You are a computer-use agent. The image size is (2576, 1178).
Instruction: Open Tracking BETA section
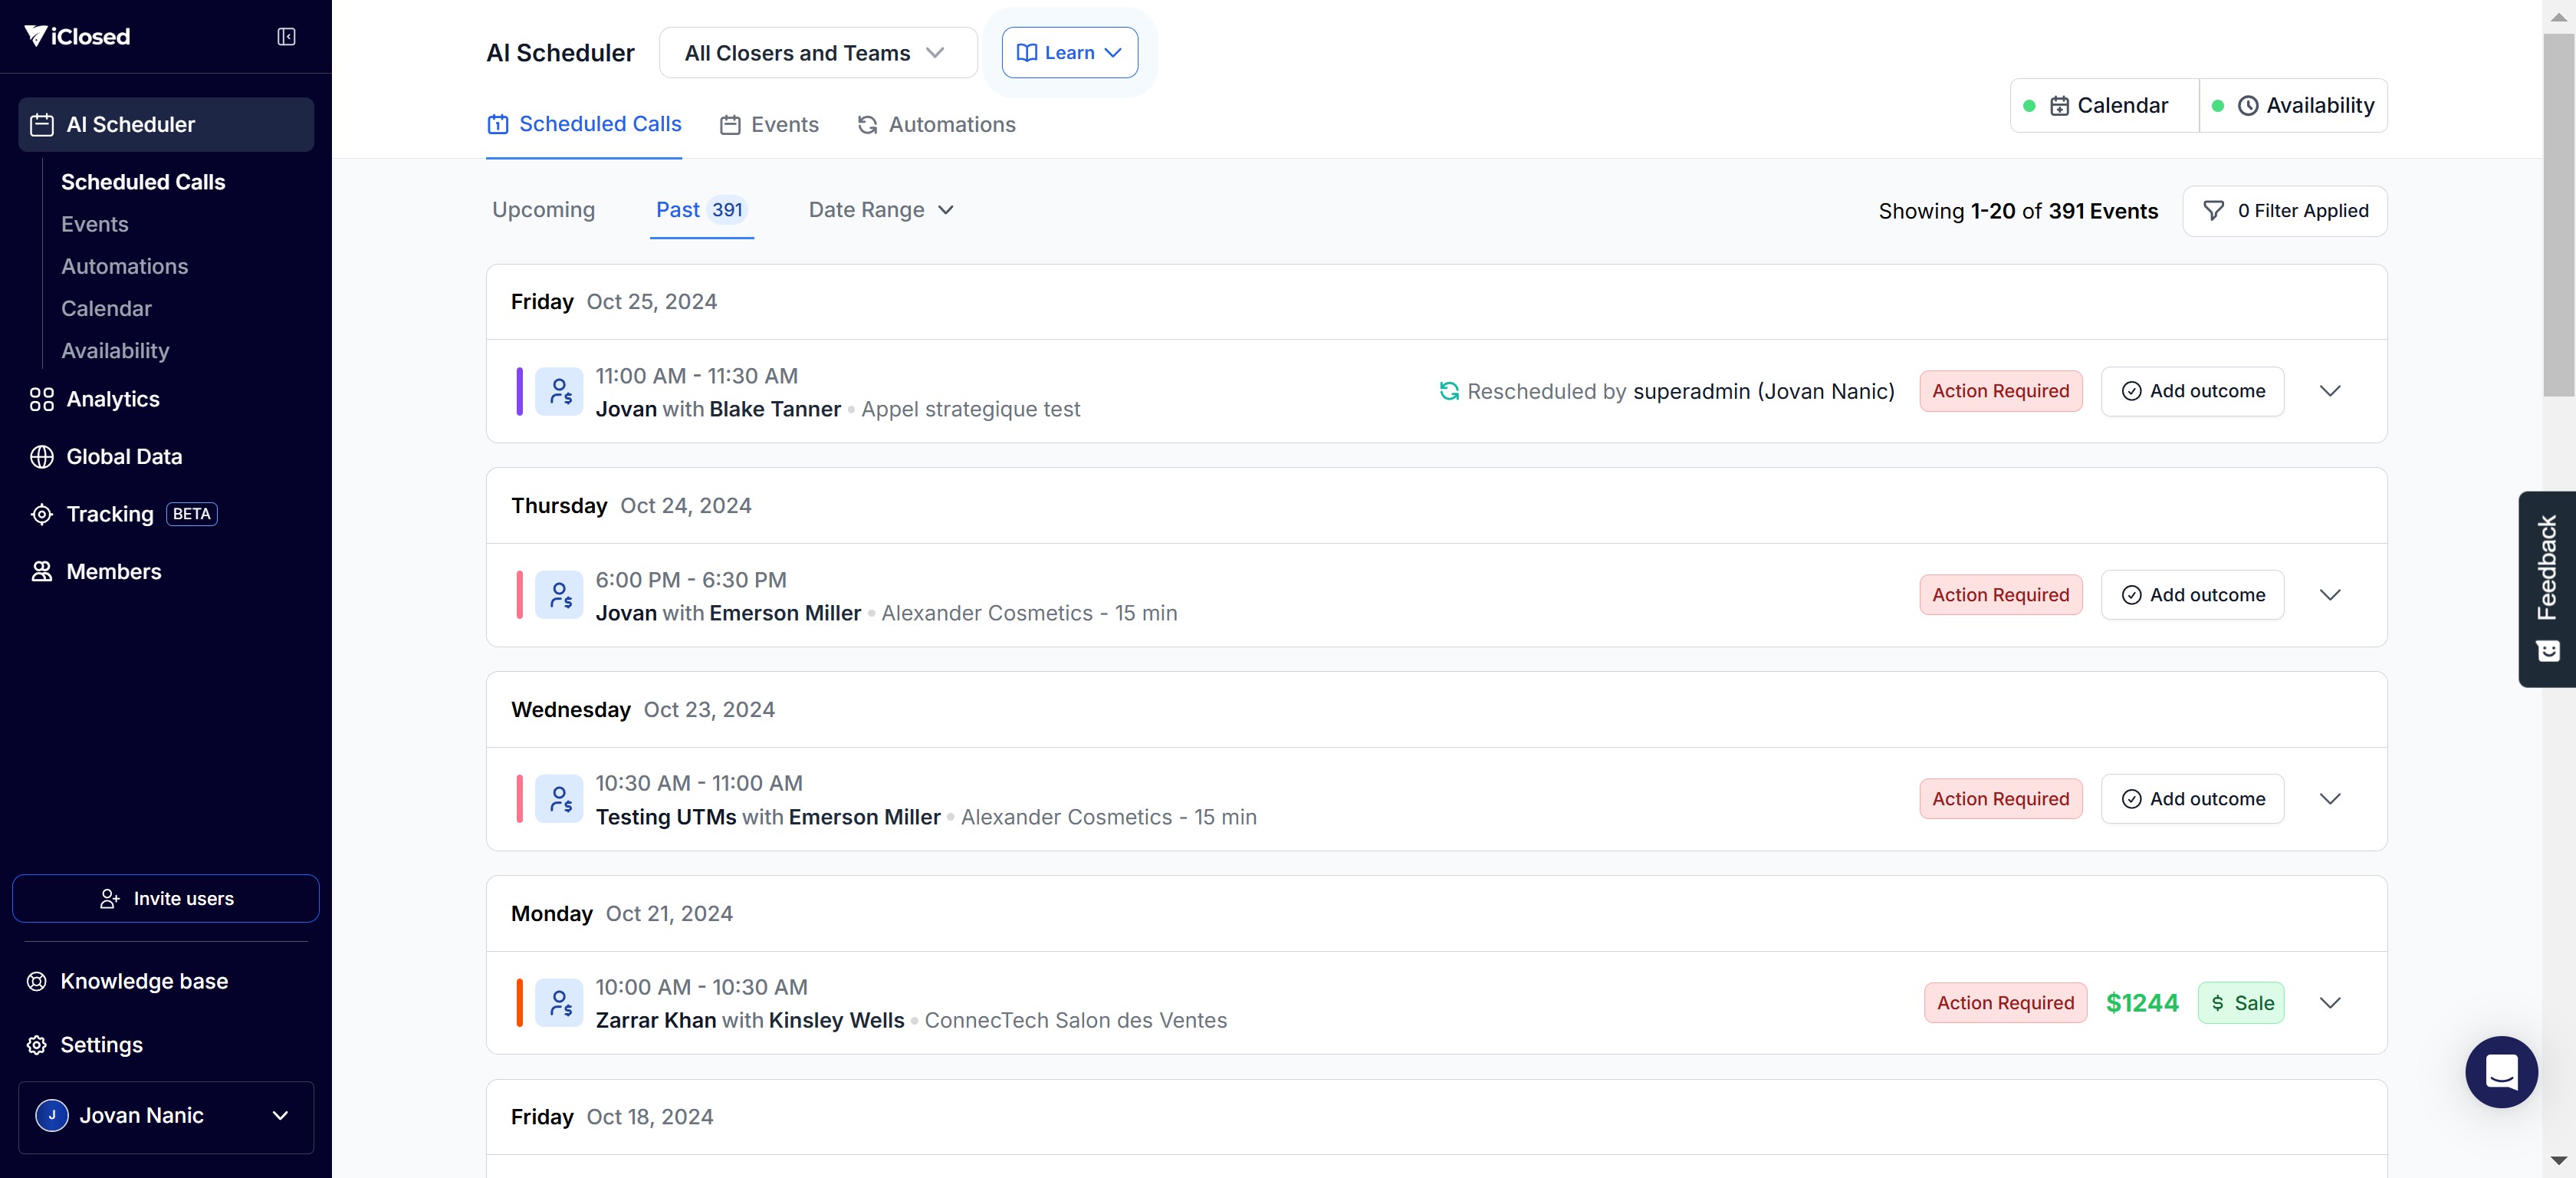coord(110,514)
